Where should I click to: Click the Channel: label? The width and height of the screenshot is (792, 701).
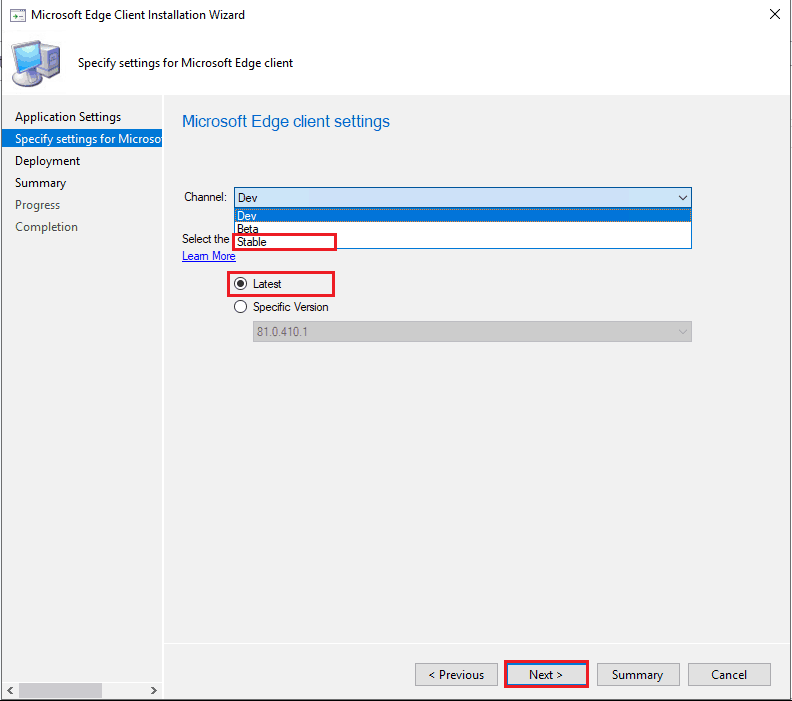[205, 197]
